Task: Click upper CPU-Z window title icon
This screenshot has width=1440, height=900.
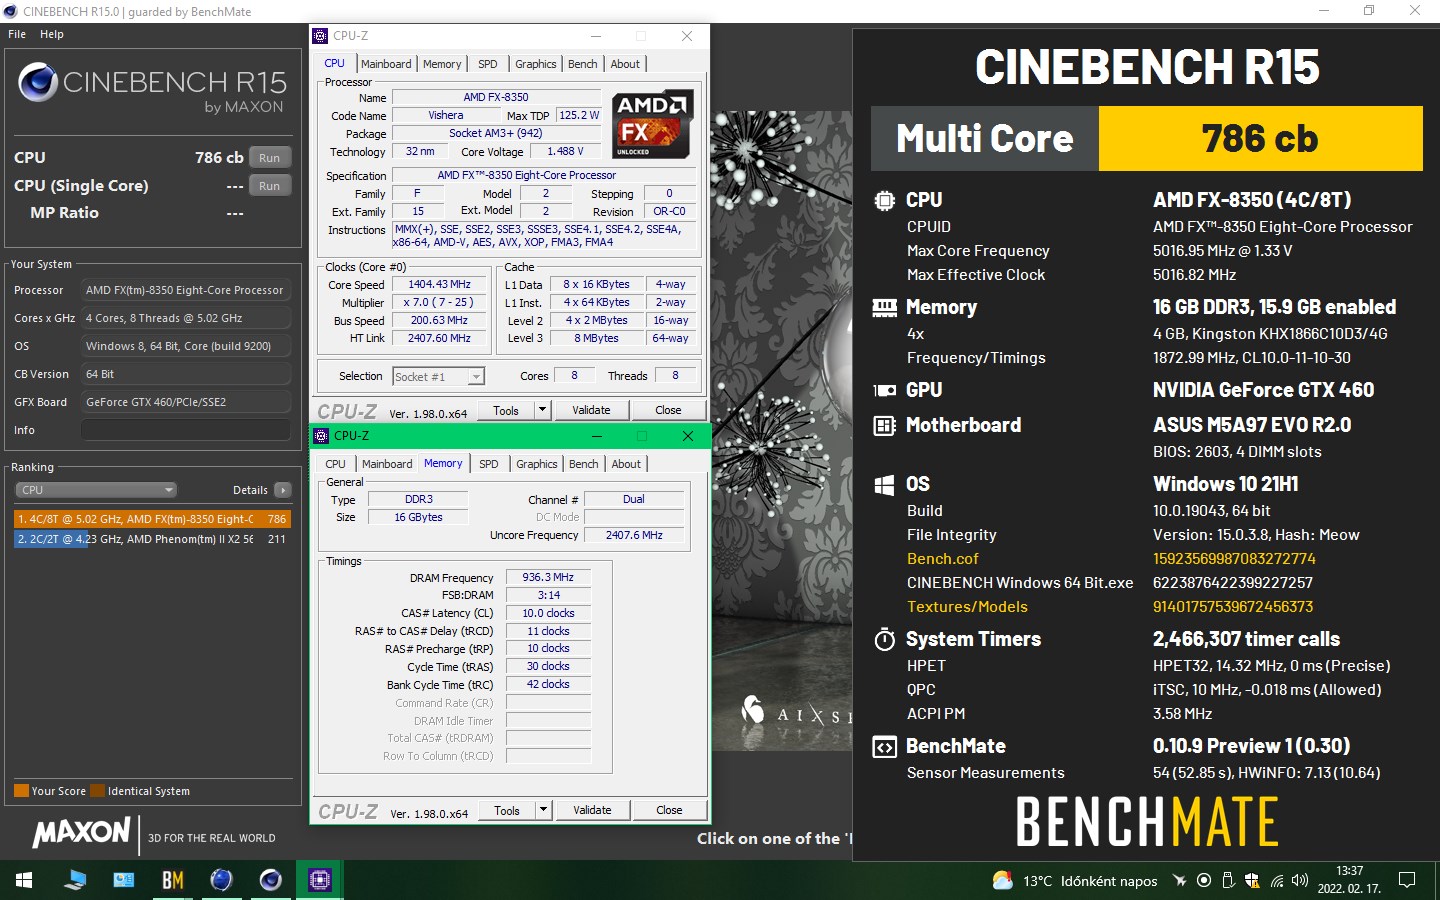Action: pos(320,36)
